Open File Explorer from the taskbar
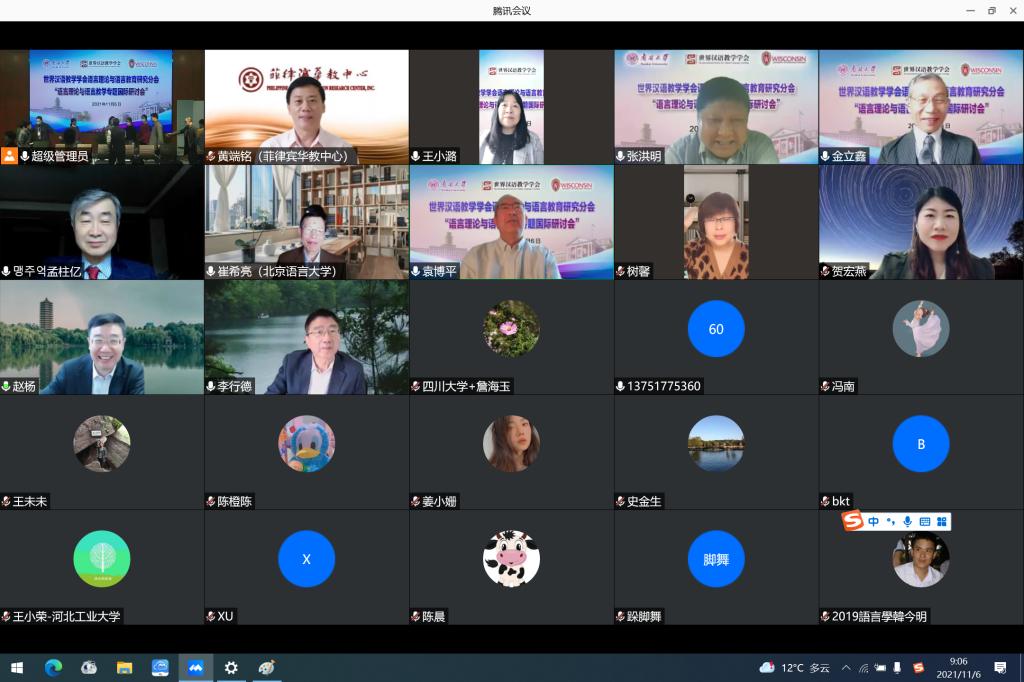The height and width of the screenshot is (682, 1024). (x=124, y=667)
